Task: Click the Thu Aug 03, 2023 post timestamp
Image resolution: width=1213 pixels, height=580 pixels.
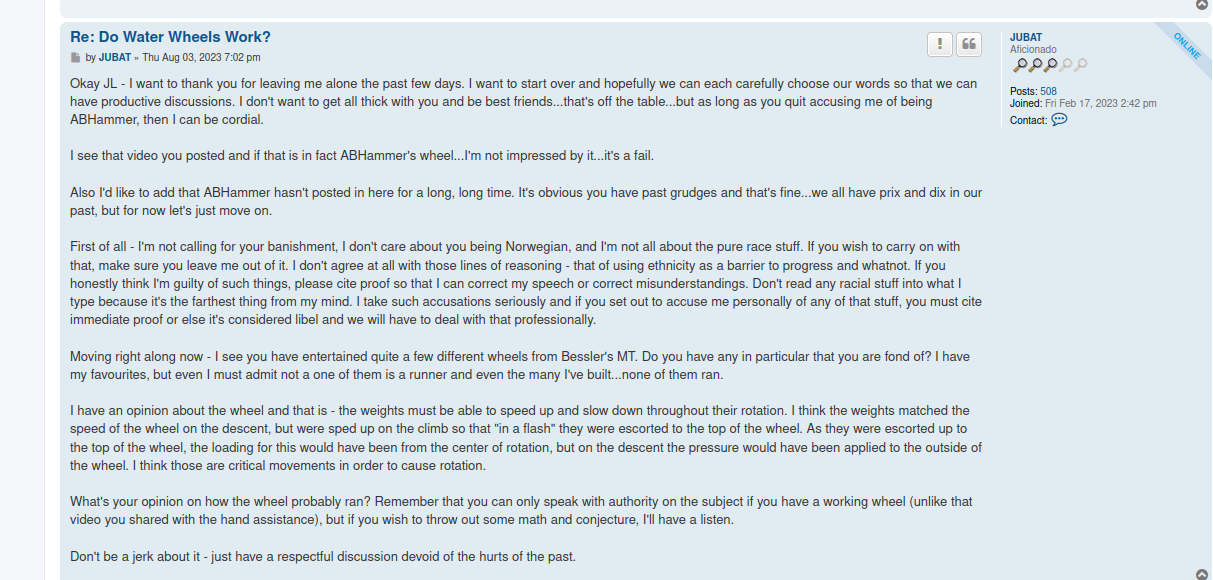Action: click(201, 58)
